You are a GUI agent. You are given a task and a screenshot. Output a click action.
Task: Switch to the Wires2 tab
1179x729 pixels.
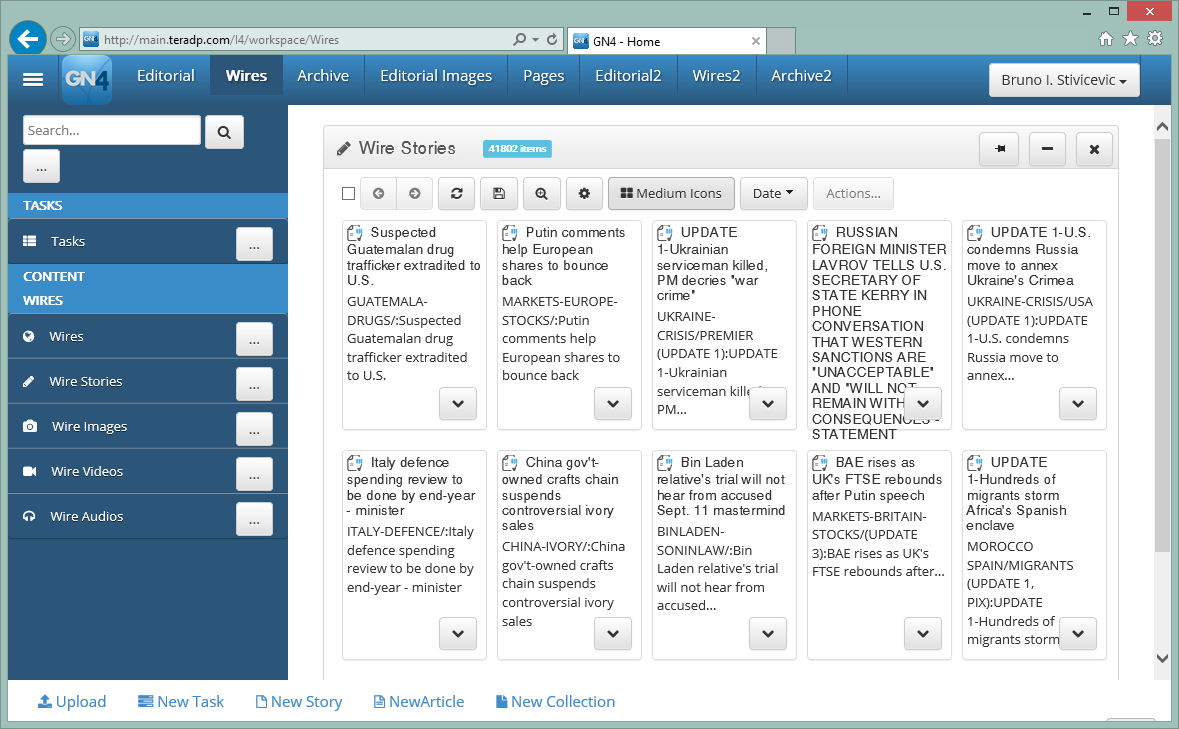[716, 76]
